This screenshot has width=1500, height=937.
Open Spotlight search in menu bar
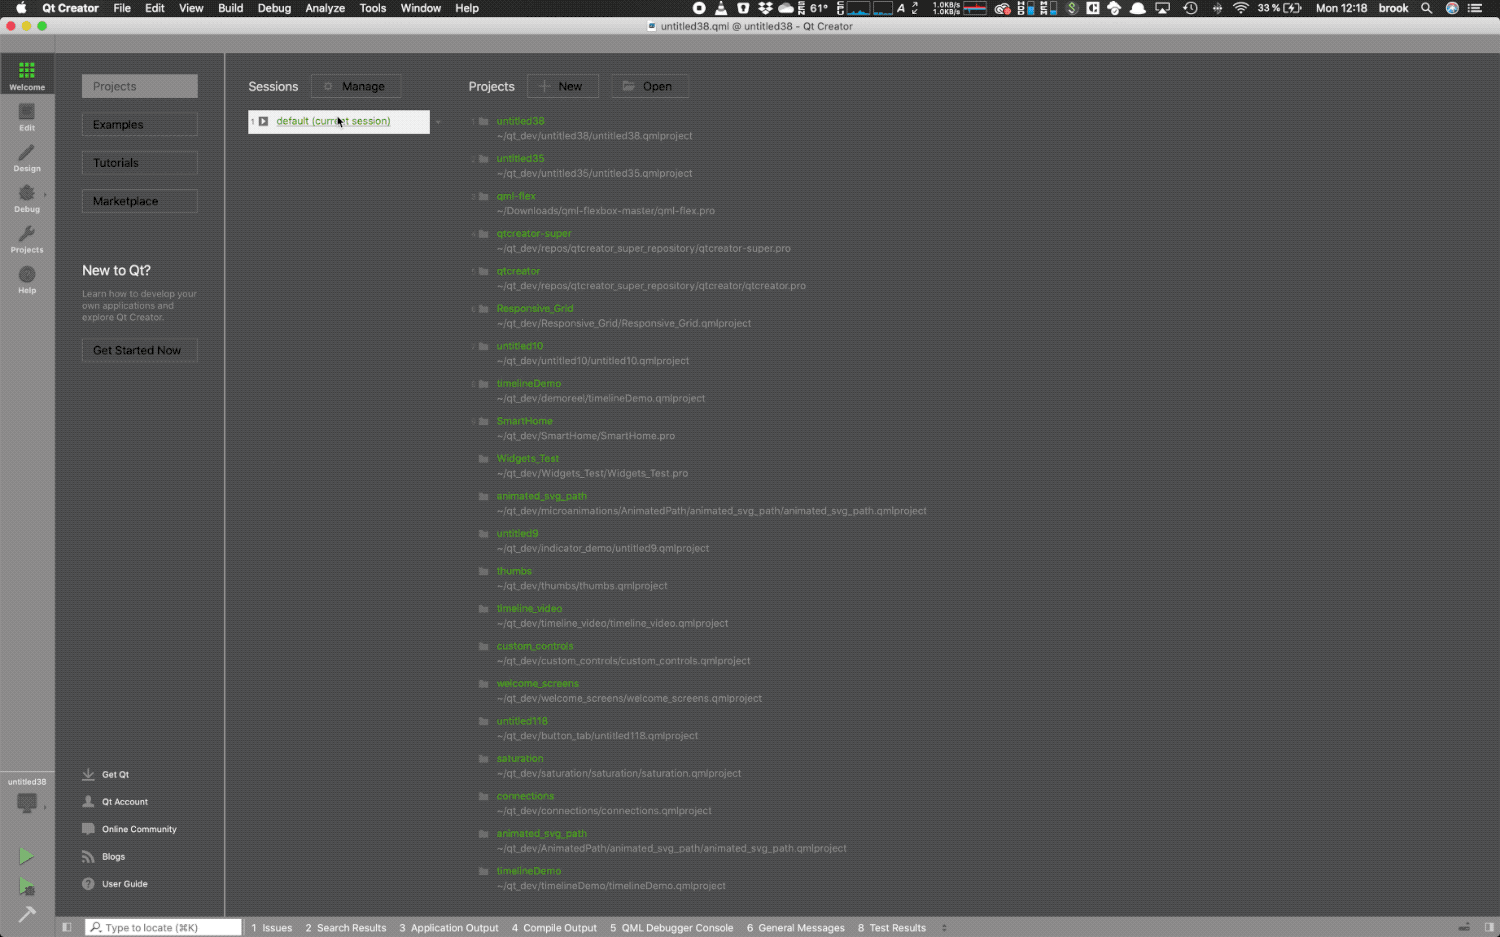coord(1427,8)
